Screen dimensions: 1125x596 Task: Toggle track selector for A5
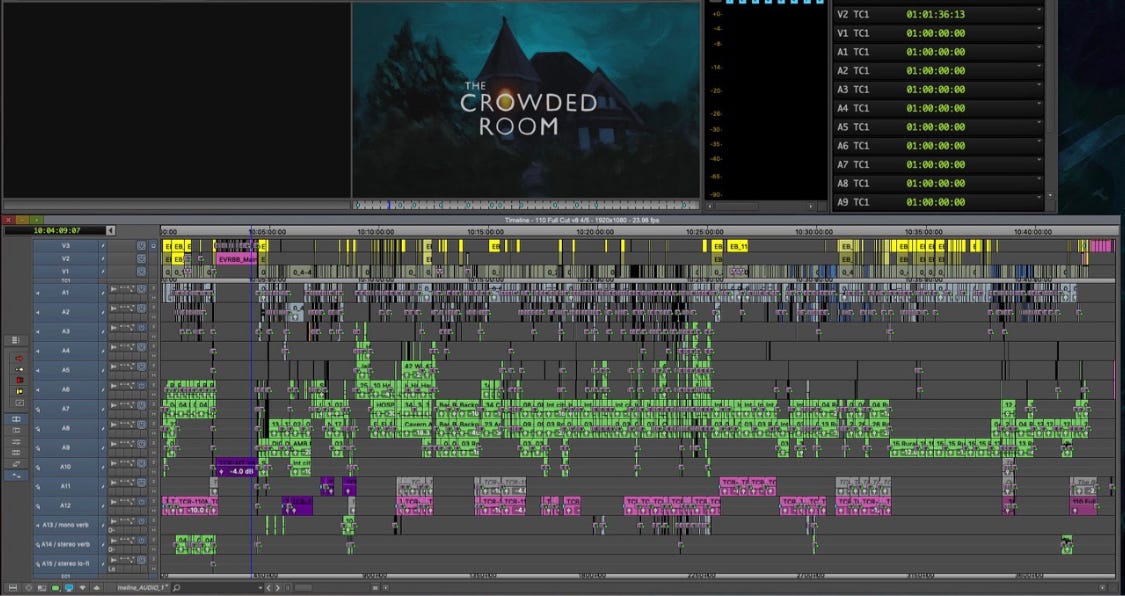click(65, 370)
